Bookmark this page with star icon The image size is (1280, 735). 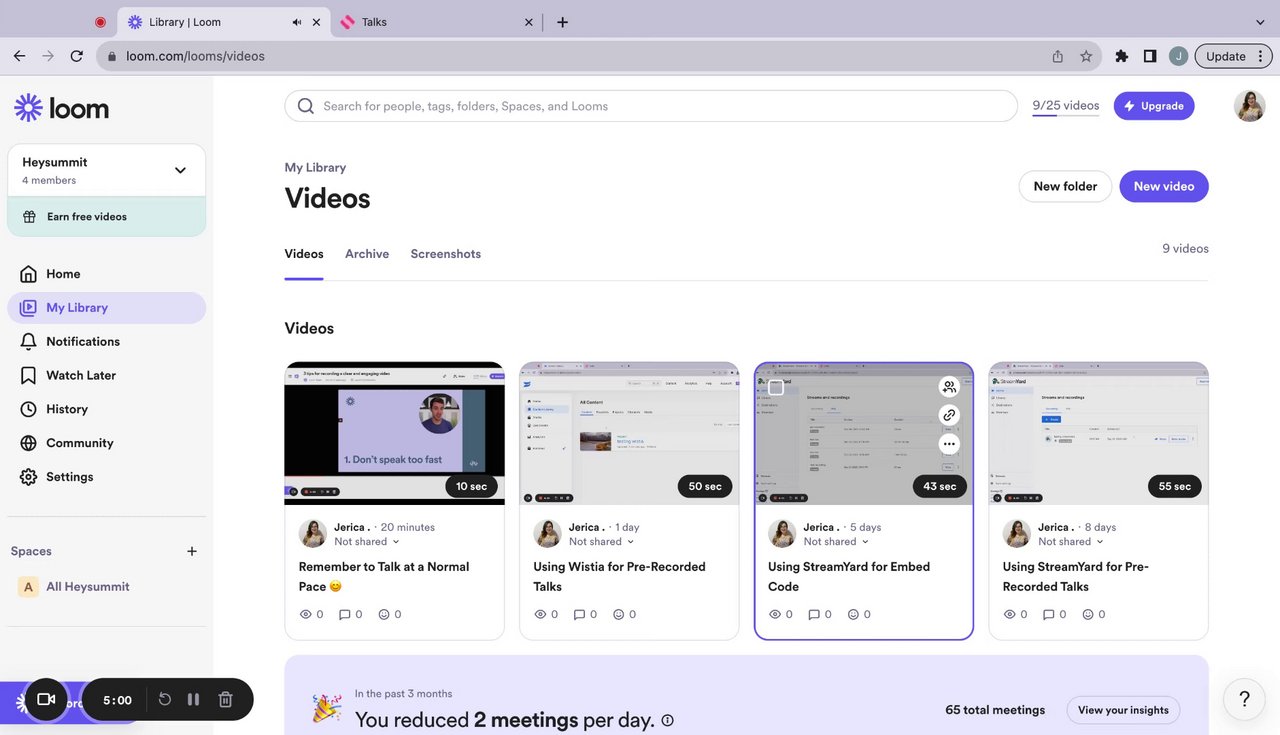click(x=1086, y=56)
